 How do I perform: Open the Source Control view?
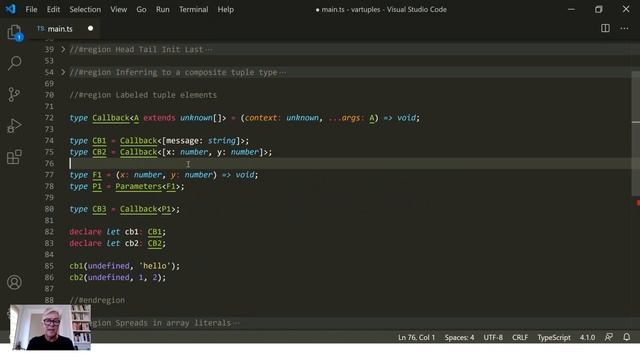(14, 94)
